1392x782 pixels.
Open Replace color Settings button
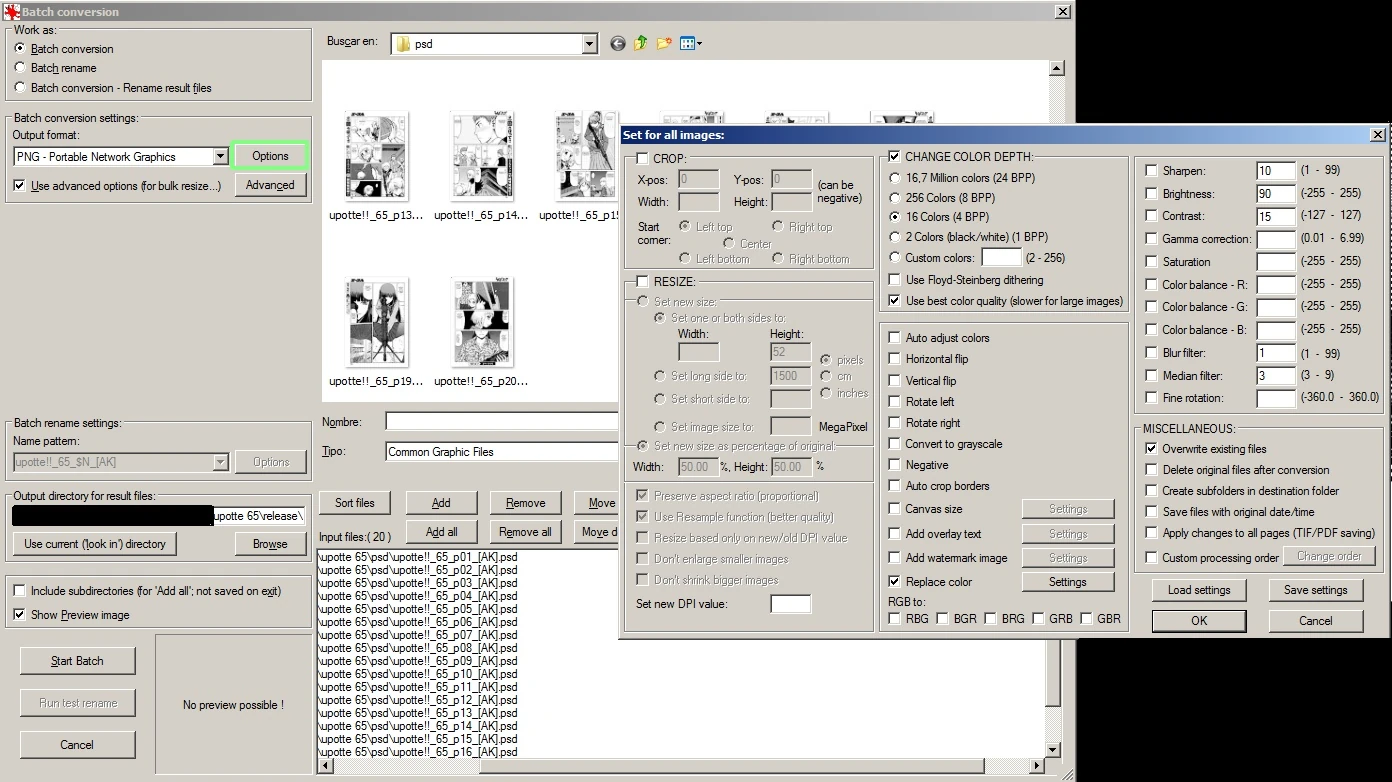1068,582
